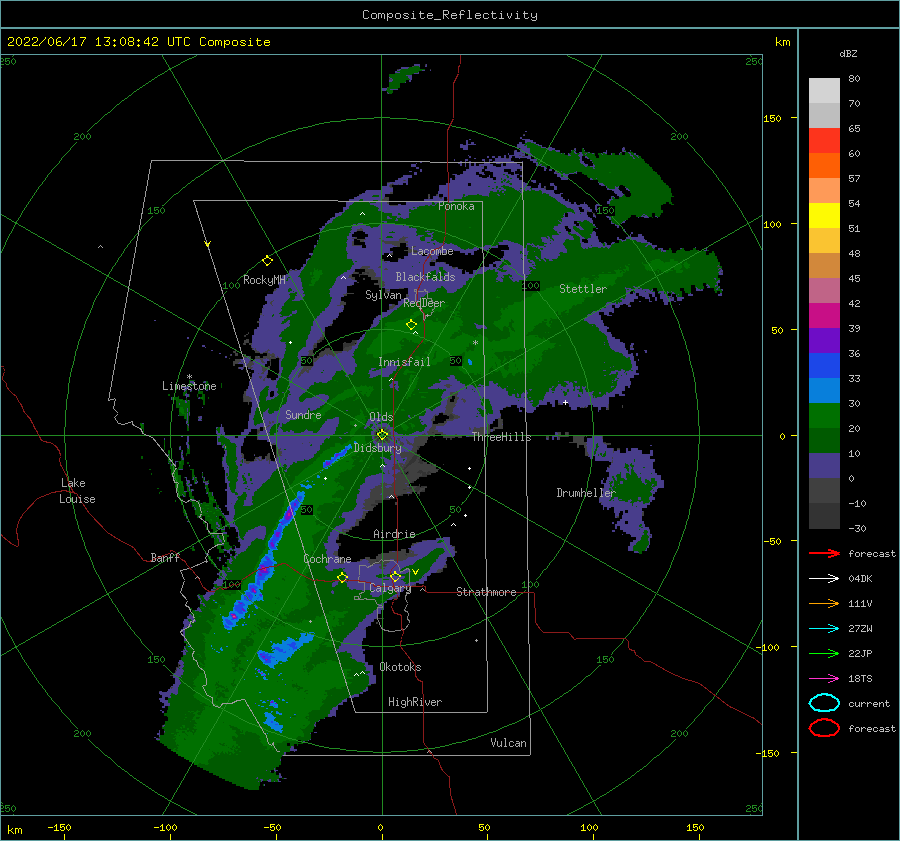Click the white cross marker west of Drumheller

[x=565, y=402]
